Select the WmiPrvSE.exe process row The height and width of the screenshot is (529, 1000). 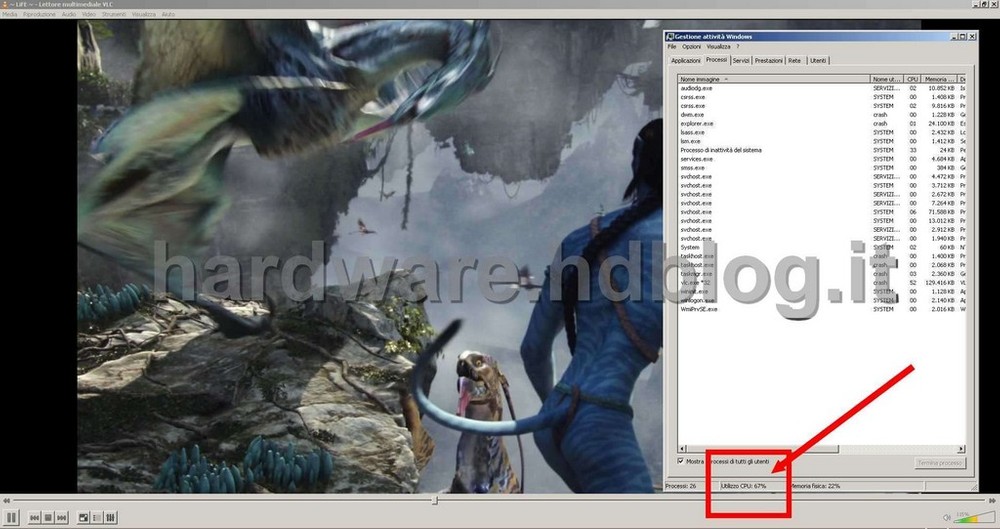(821, 309)
